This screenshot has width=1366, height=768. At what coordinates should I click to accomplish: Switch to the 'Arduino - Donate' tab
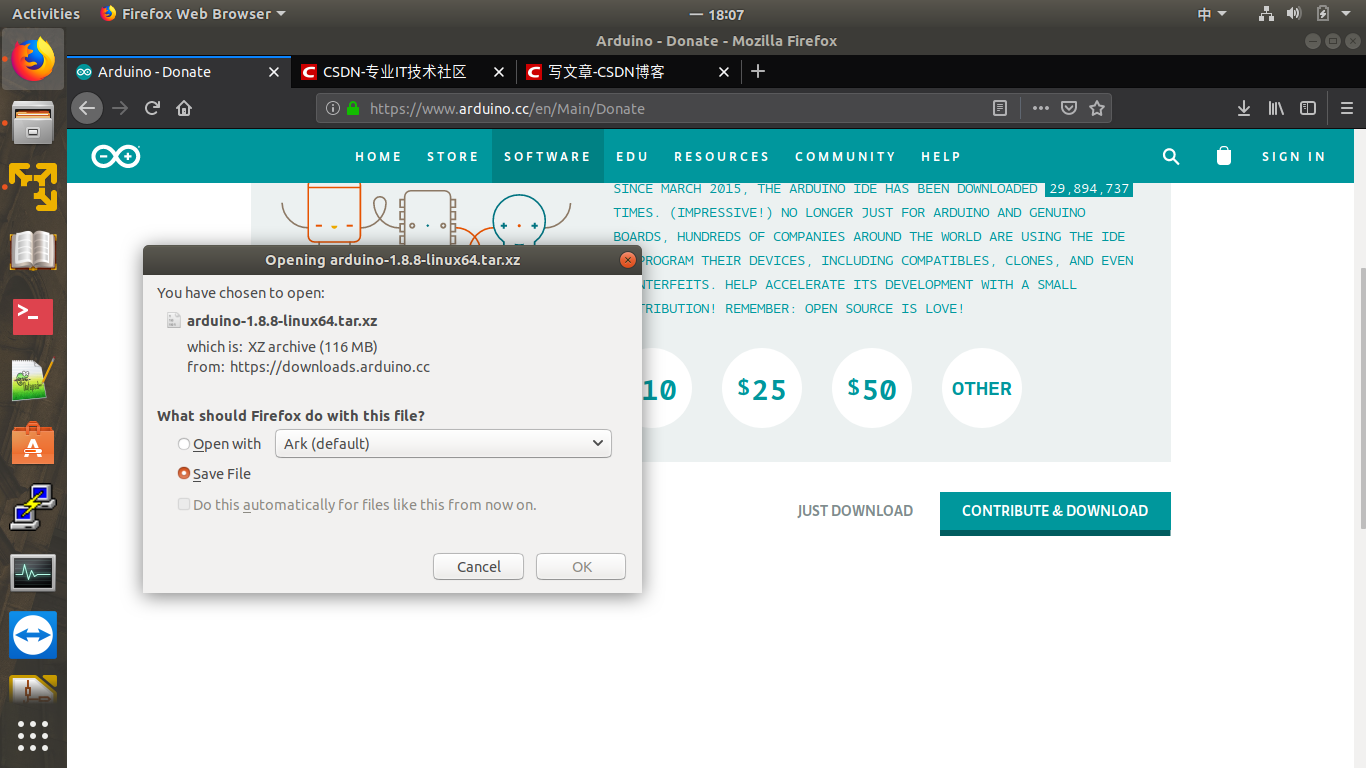point(178,71)
